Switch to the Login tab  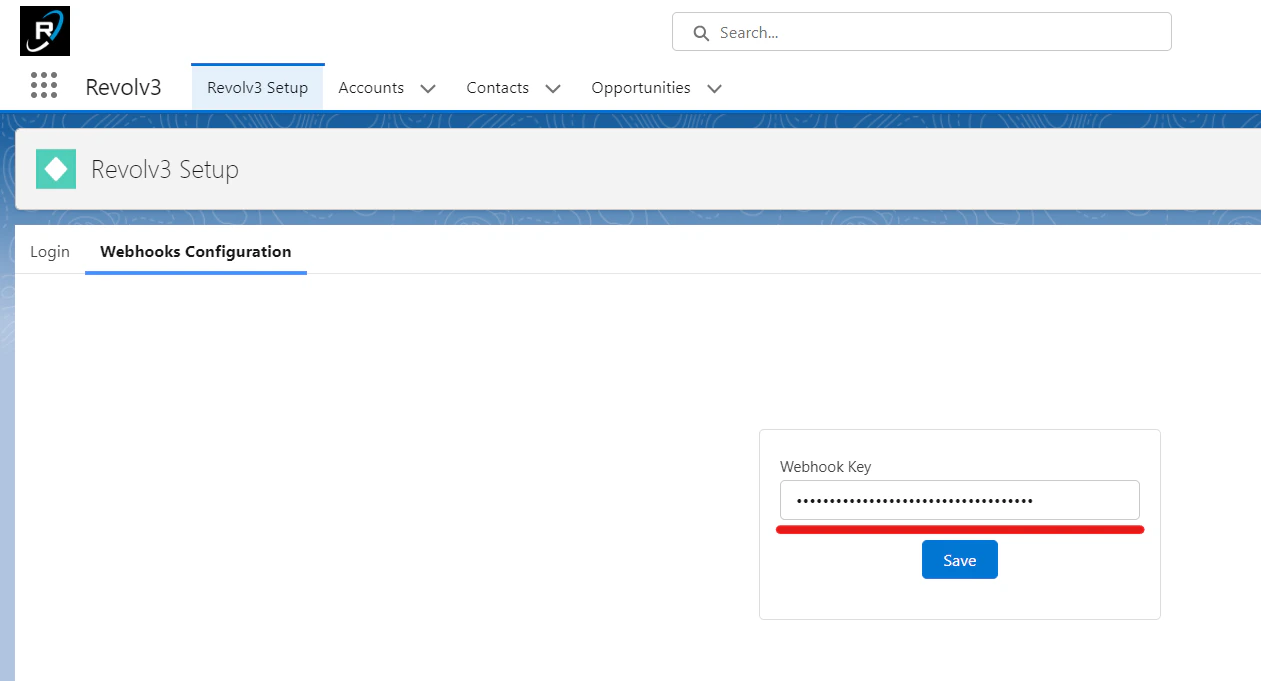tap(50, 252)
